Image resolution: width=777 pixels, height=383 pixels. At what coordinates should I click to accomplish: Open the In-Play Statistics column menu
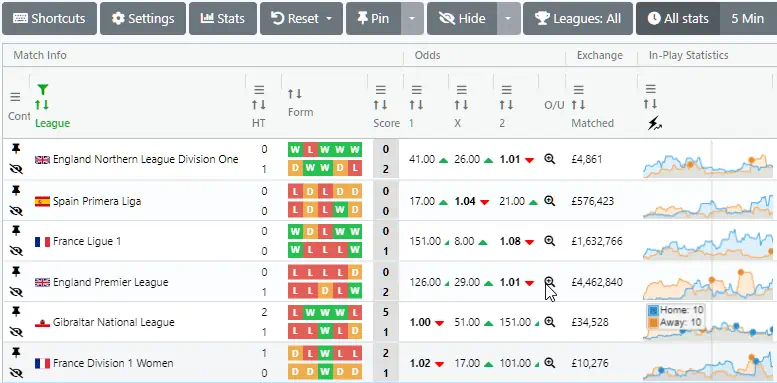pyautogui.click(x=651, y=89)
